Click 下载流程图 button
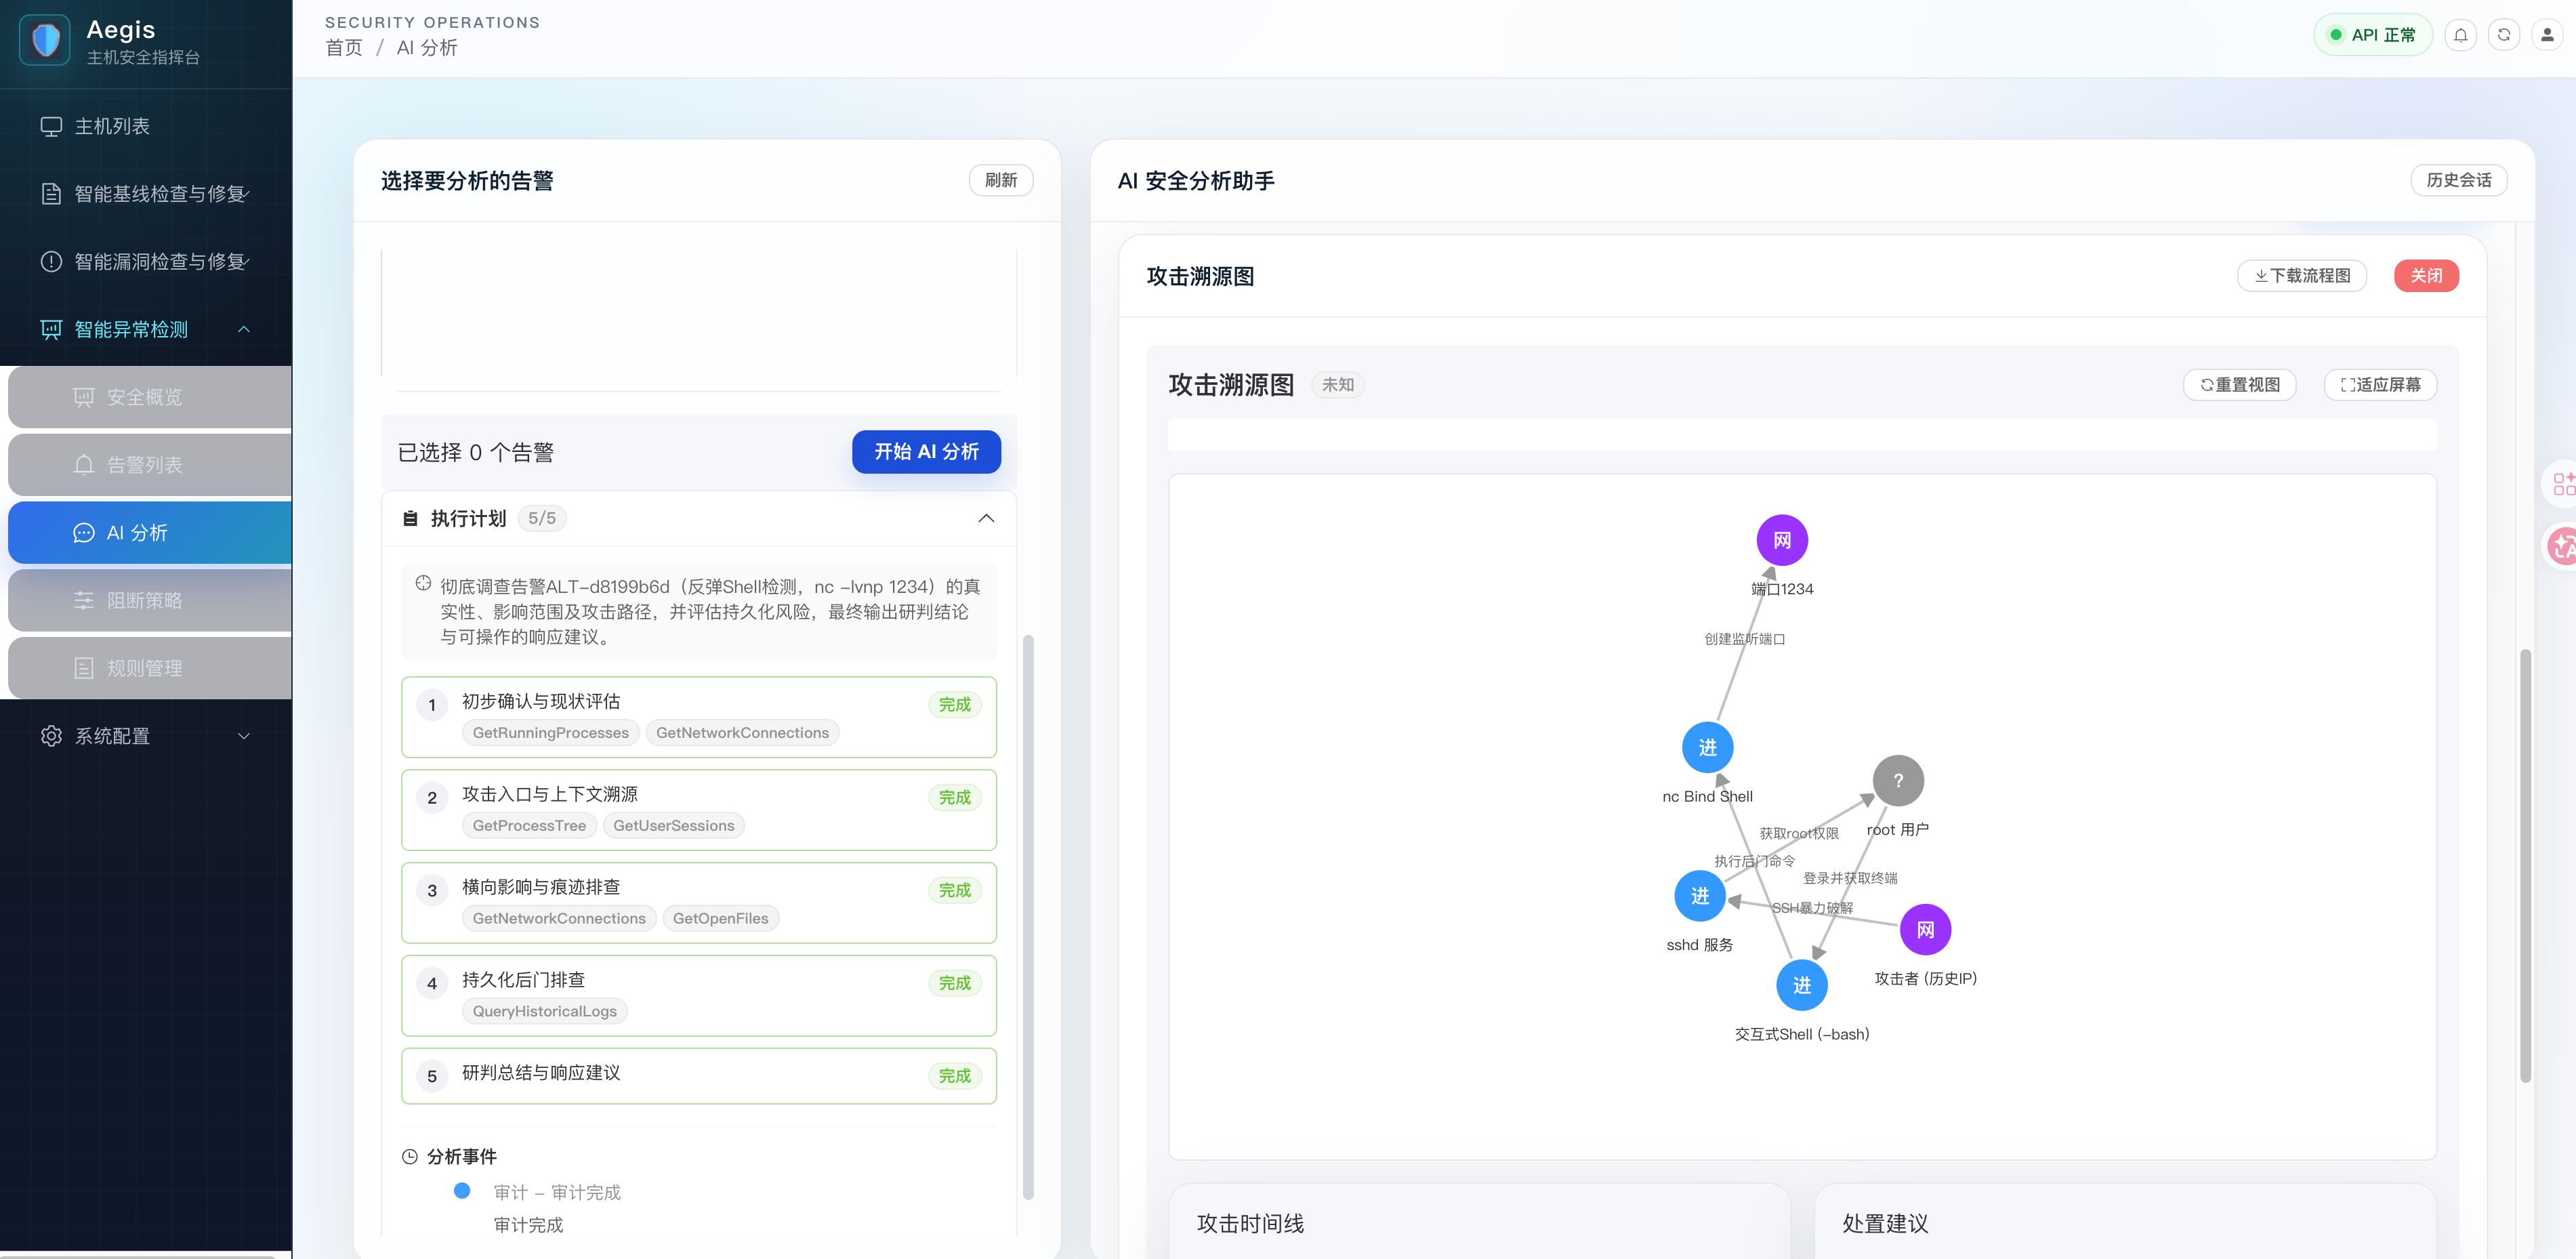The width and height of the screenshot is (2576, 1259). pyautogui.click(x=2302, y=276)
